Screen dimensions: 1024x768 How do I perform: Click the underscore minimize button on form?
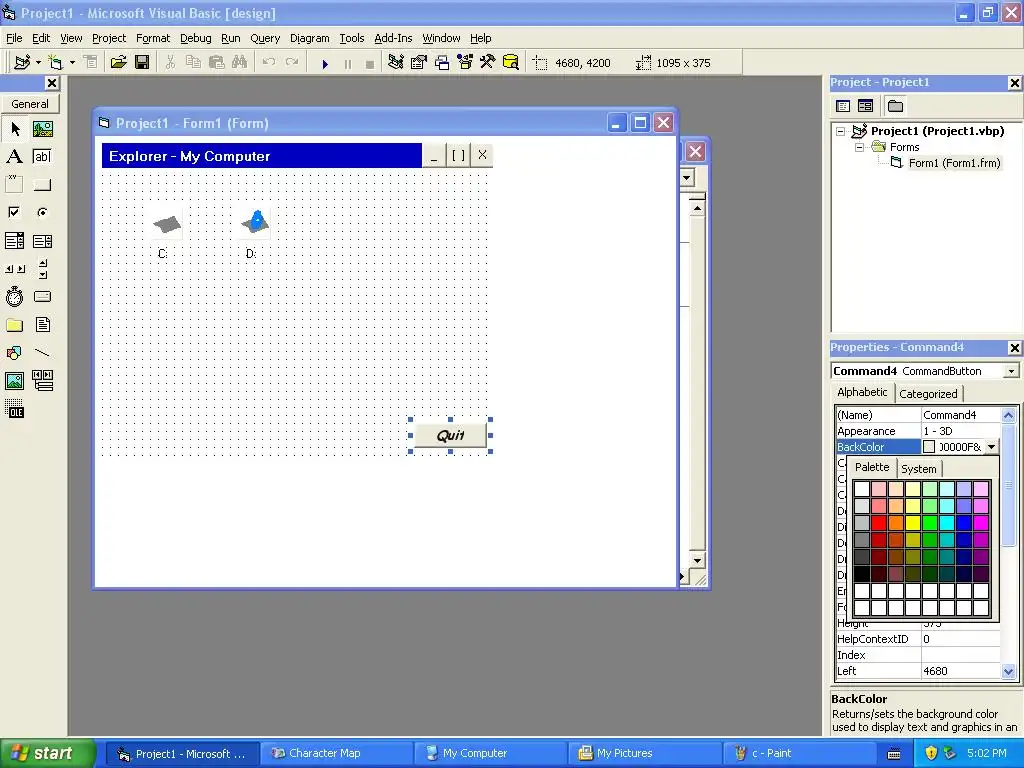point(434,155)
